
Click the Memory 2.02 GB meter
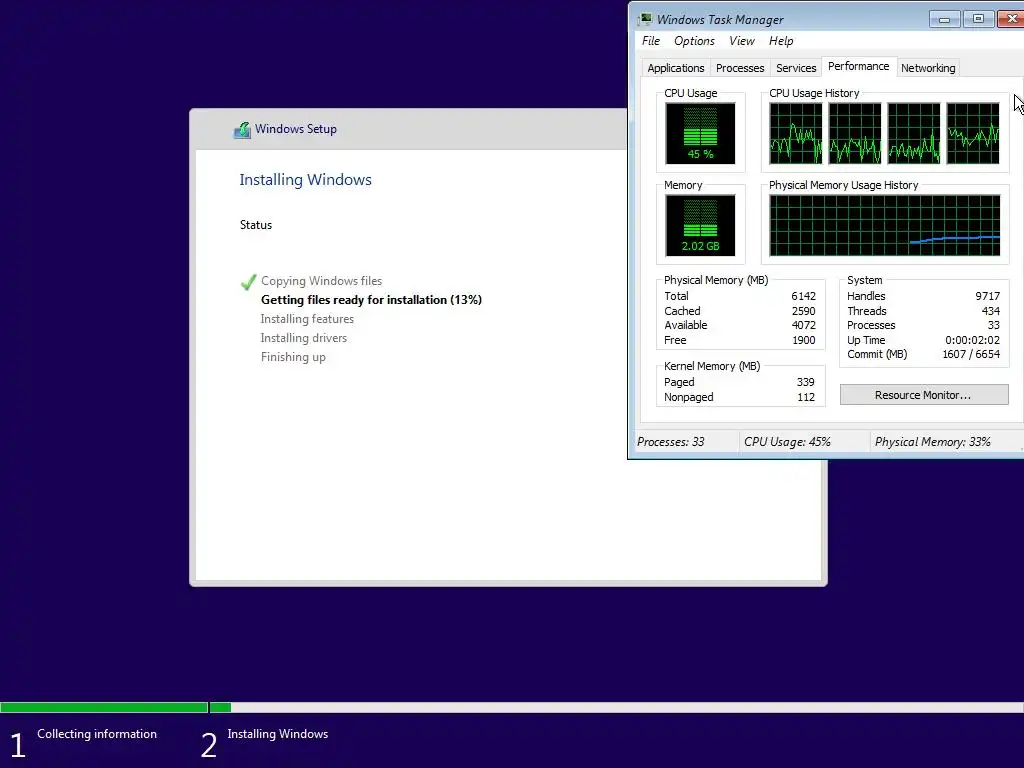(x=700, y=225)
